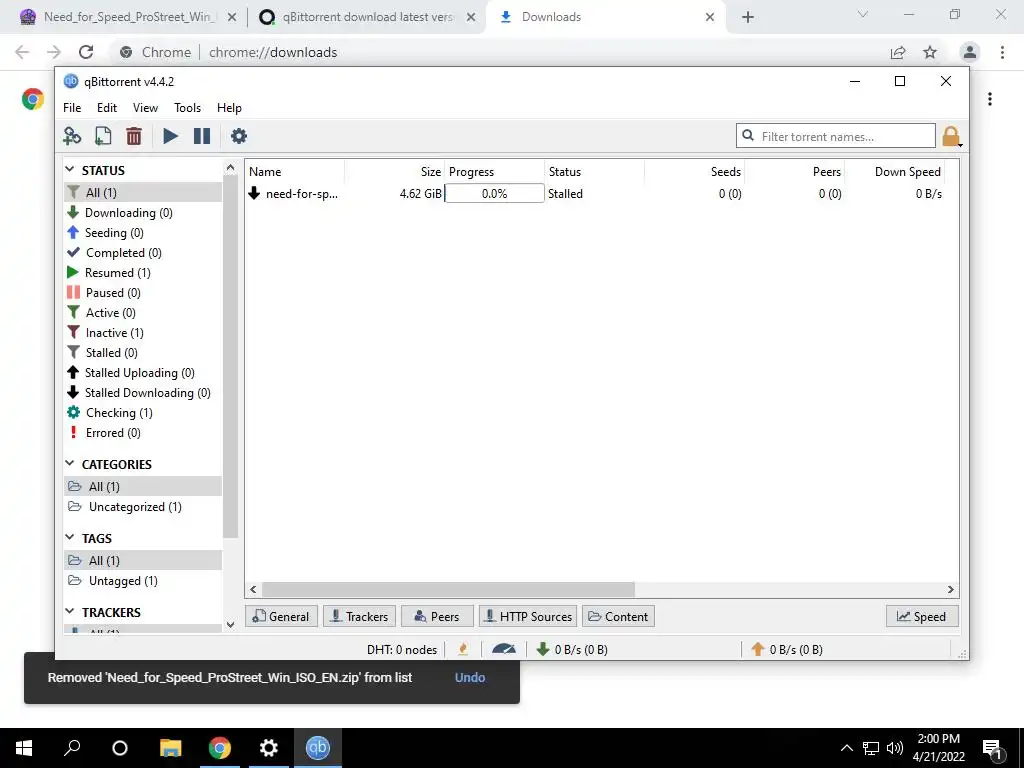1024x768 pixels.
Task: Click the volume icon in system tray
Action: (x=895, y=748)
